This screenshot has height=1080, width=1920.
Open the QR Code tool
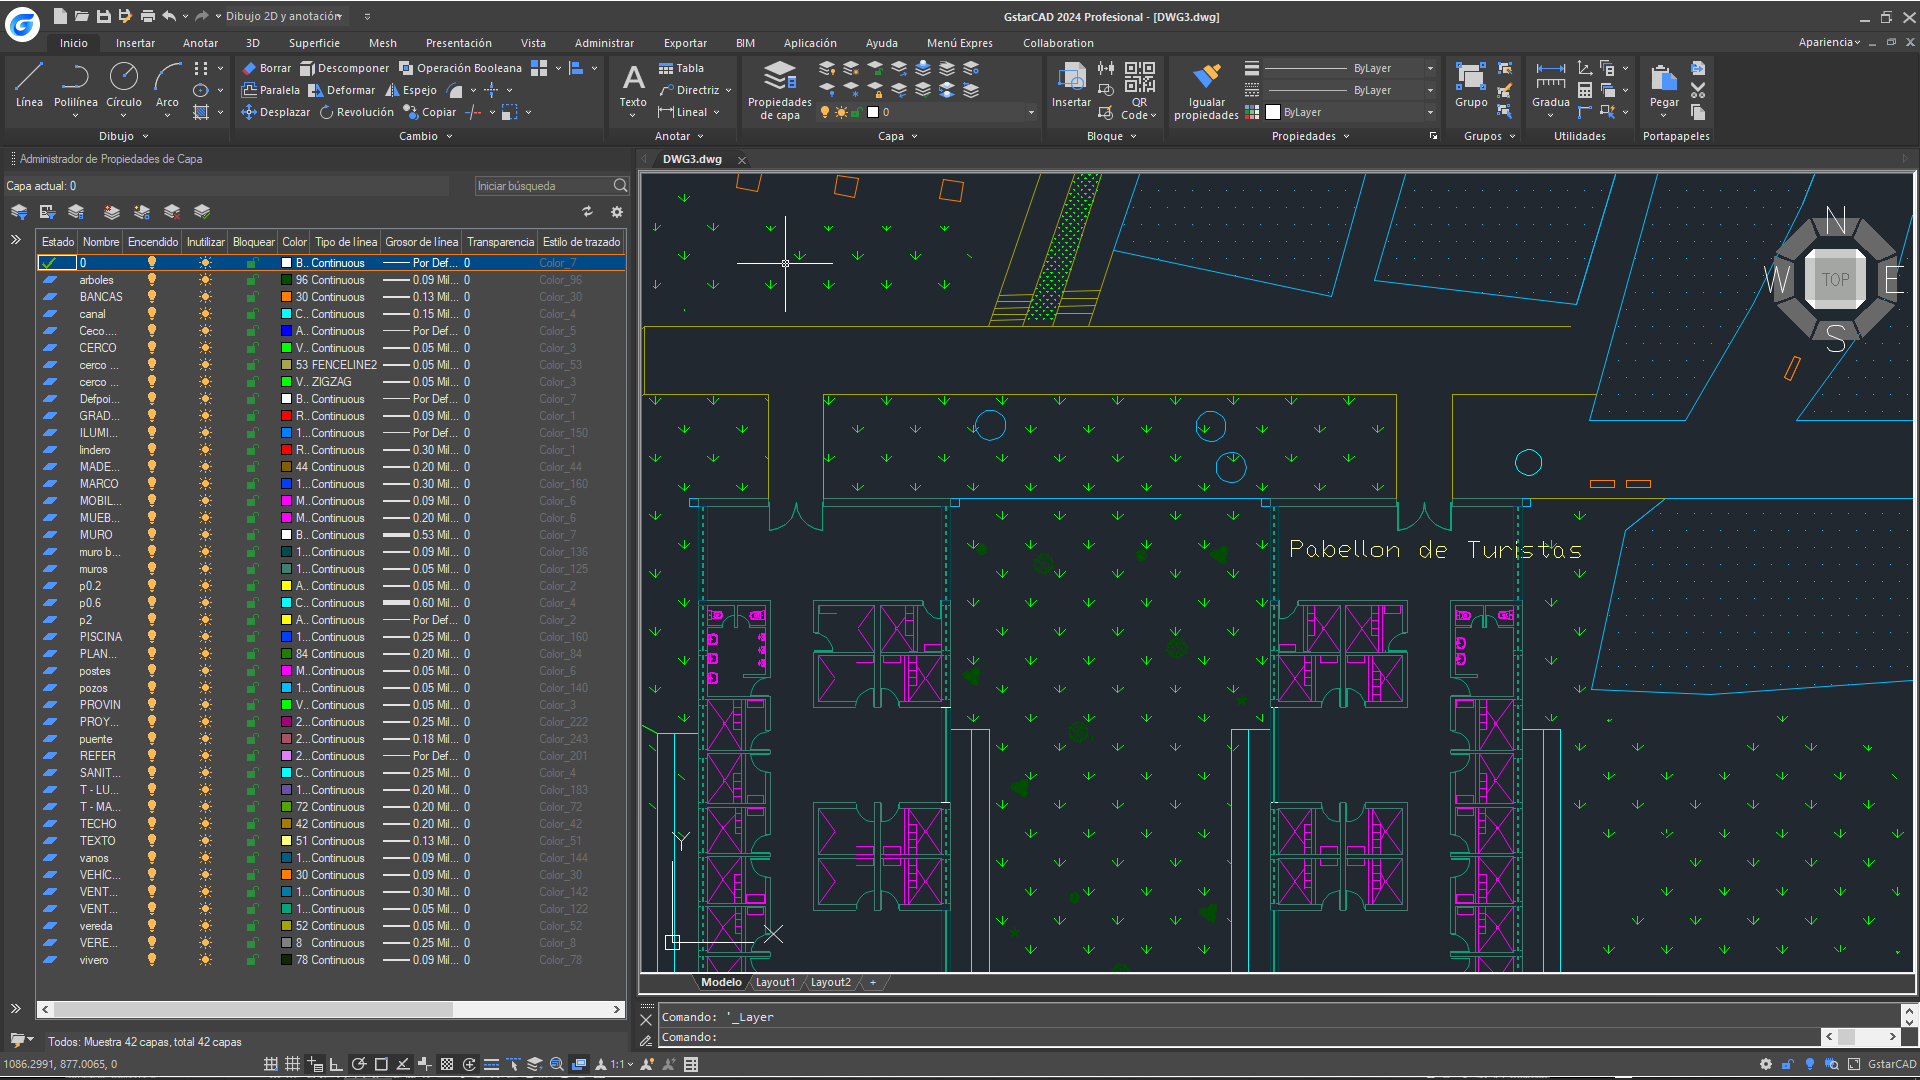tap(1139, 90)
